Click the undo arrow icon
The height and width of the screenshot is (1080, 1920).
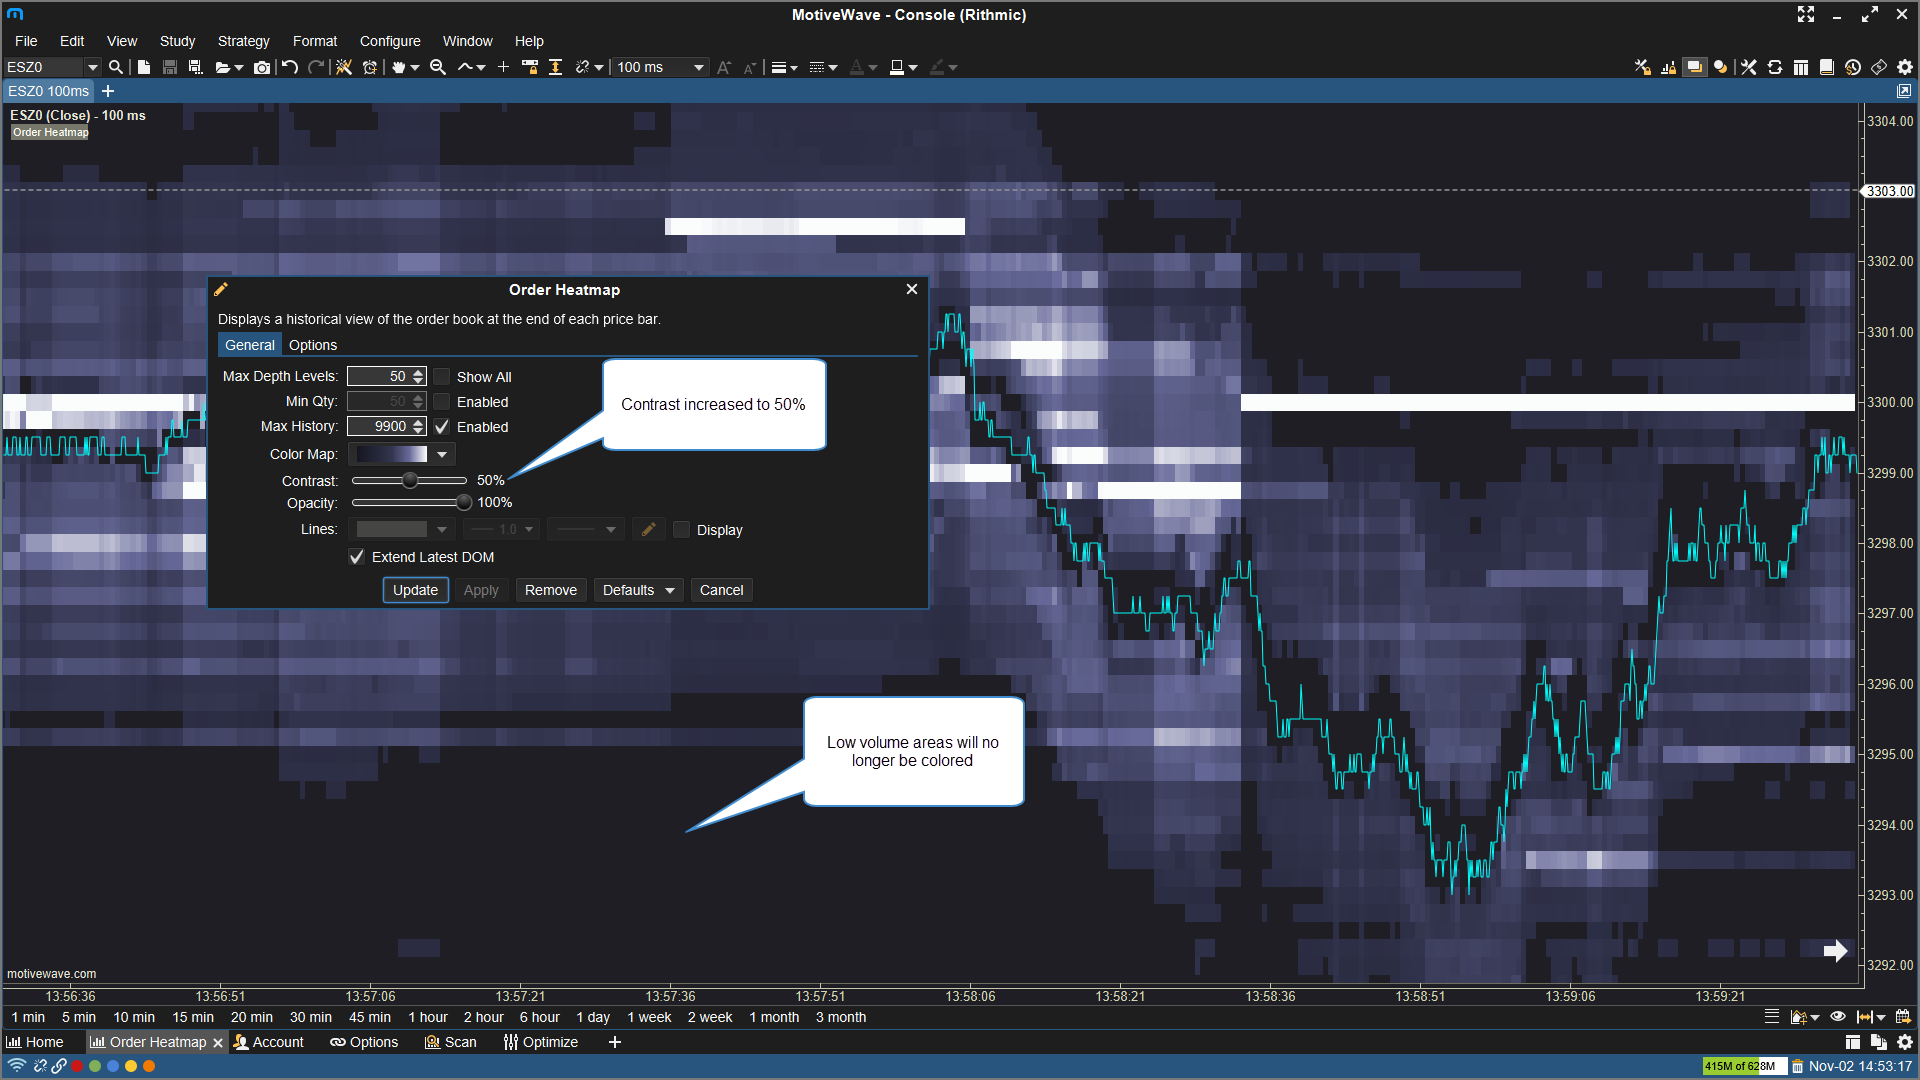coord(290,67)
